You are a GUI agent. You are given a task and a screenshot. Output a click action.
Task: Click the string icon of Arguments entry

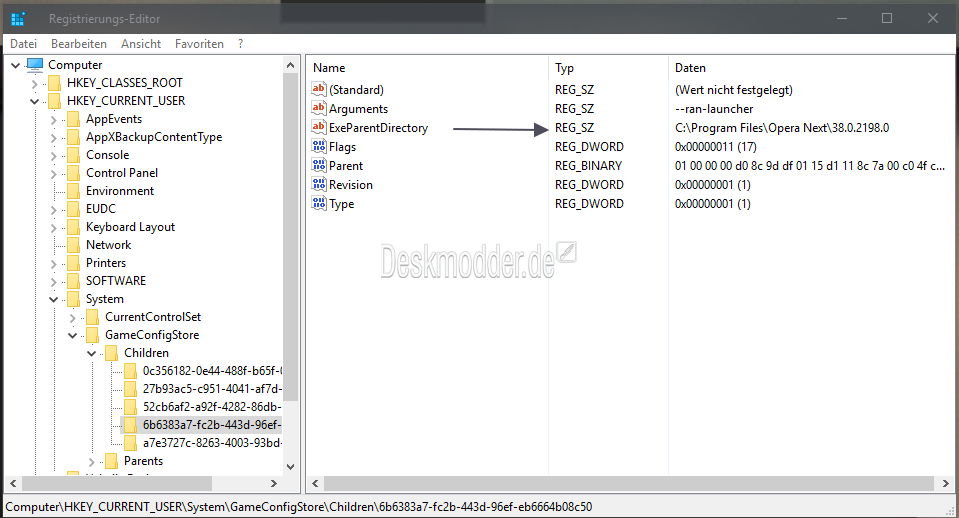point(320,109)
